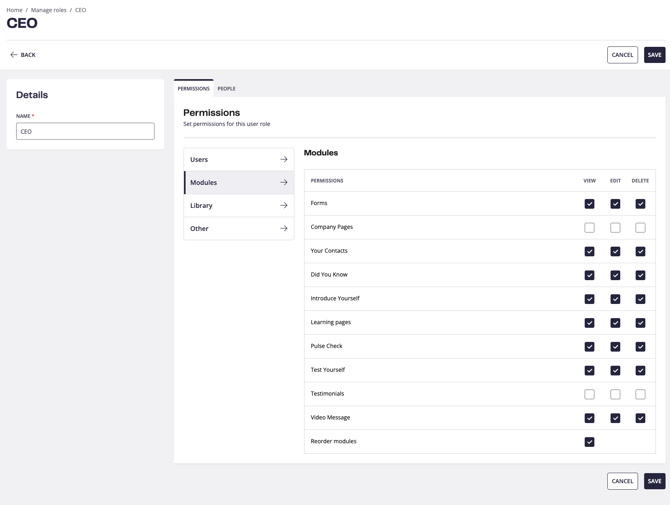Uncheck the Reorder modules checkbox
This screenshot has width=670, height=505.
click(x=589, y=442)
